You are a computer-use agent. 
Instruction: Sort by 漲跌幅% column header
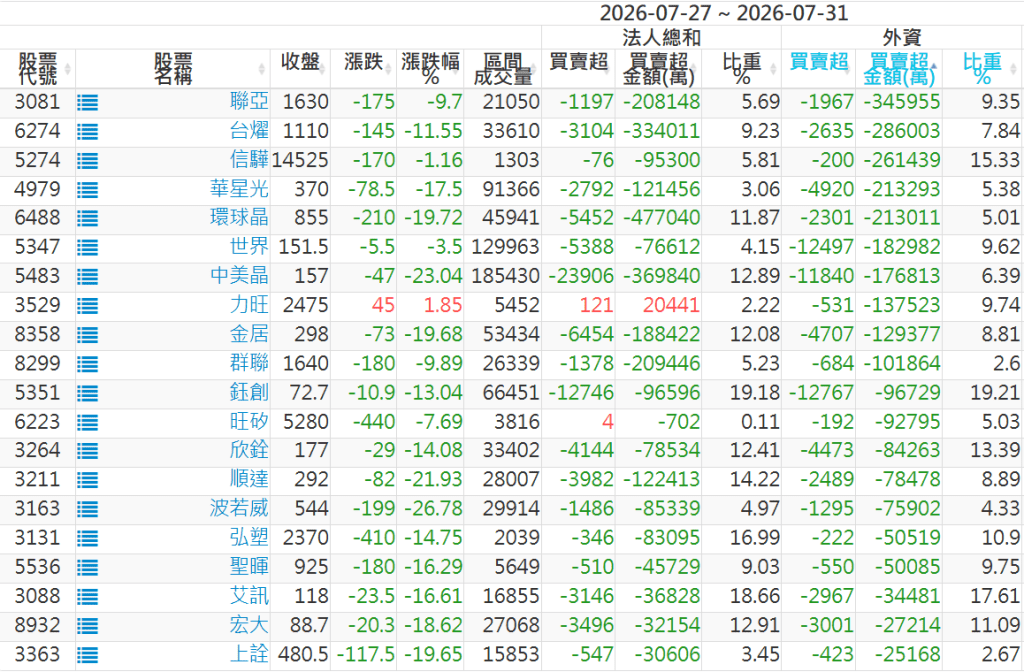click(x=430, y=69)
